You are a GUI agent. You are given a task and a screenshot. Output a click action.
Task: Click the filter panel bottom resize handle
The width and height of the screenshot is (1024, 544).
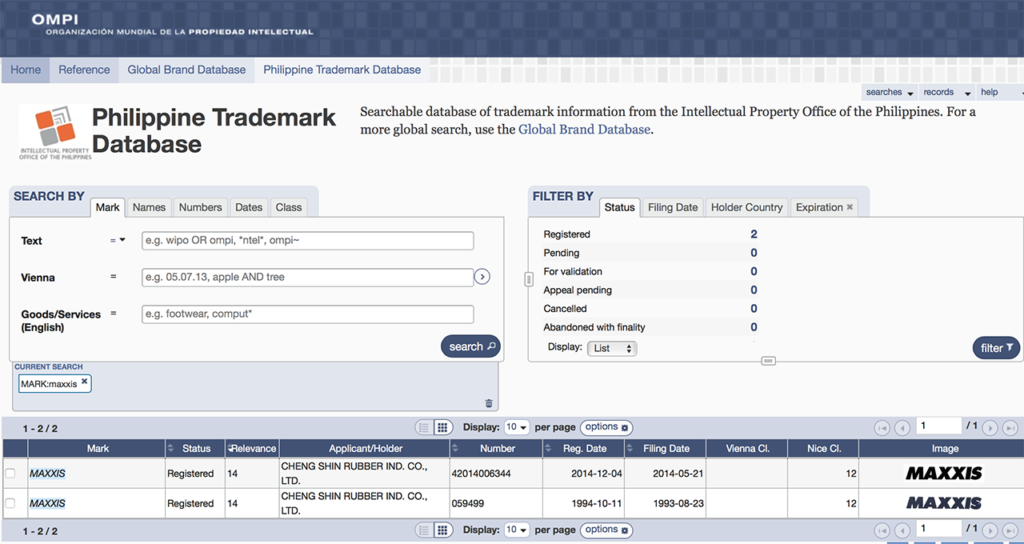(x=769, y=360)
